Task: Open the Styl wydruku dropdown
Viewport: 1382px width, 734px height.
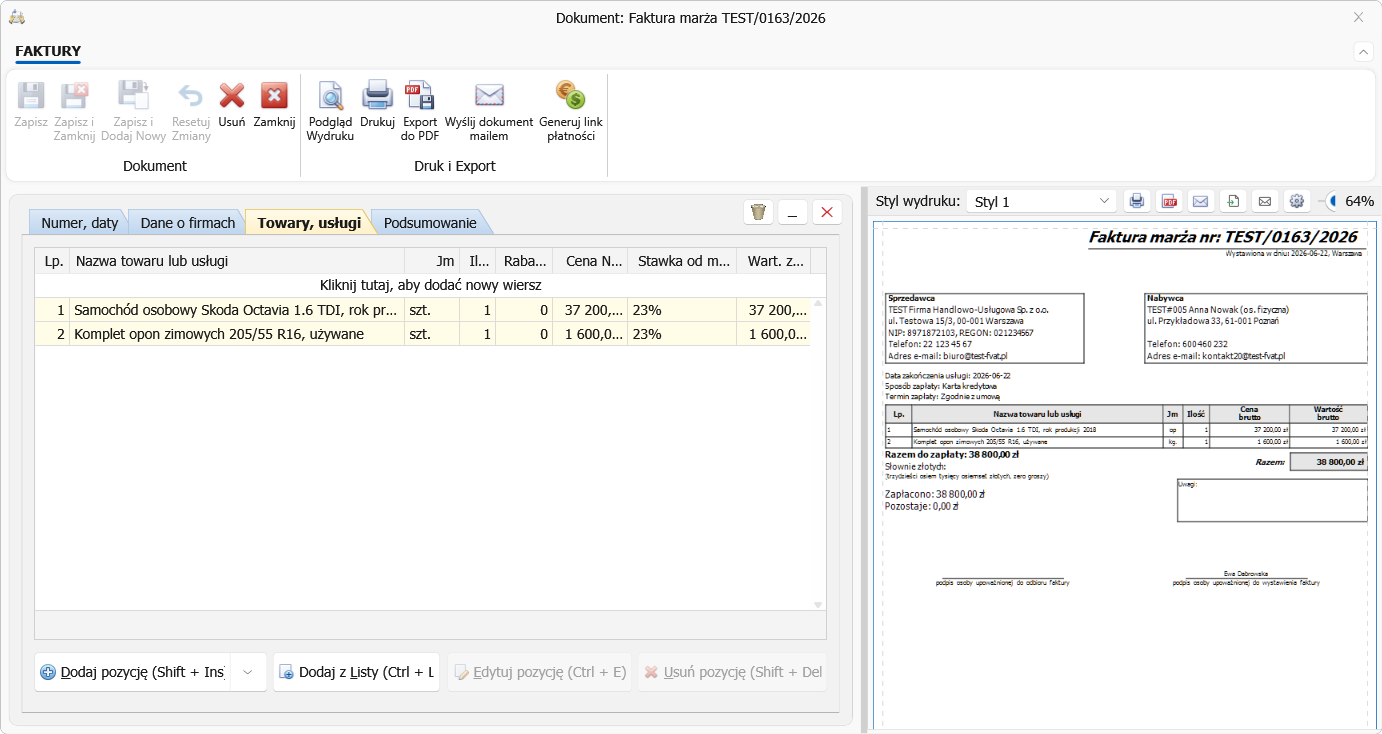Action: click(x=1041, y=201)
